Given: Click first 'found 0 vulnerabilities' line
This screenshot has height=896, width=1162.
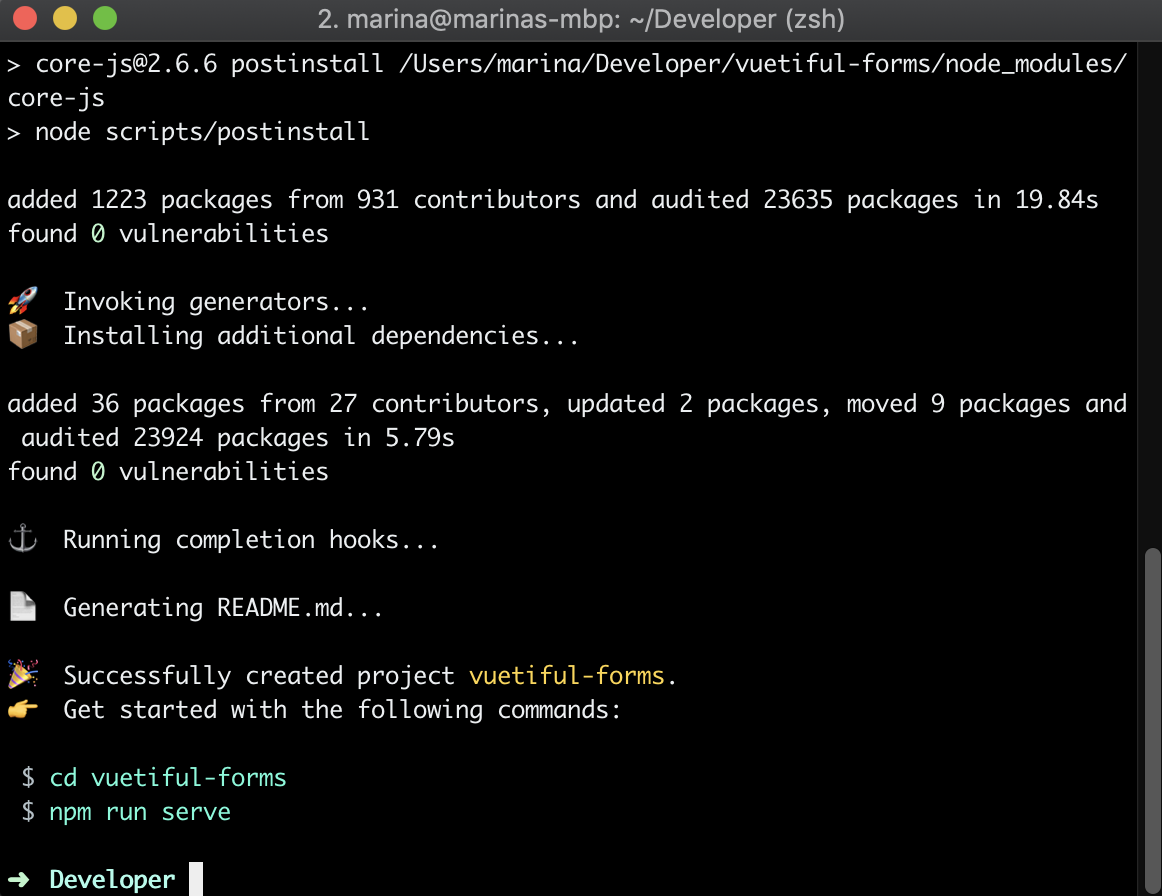Looking at the screenshot, I should pos(168,234).
